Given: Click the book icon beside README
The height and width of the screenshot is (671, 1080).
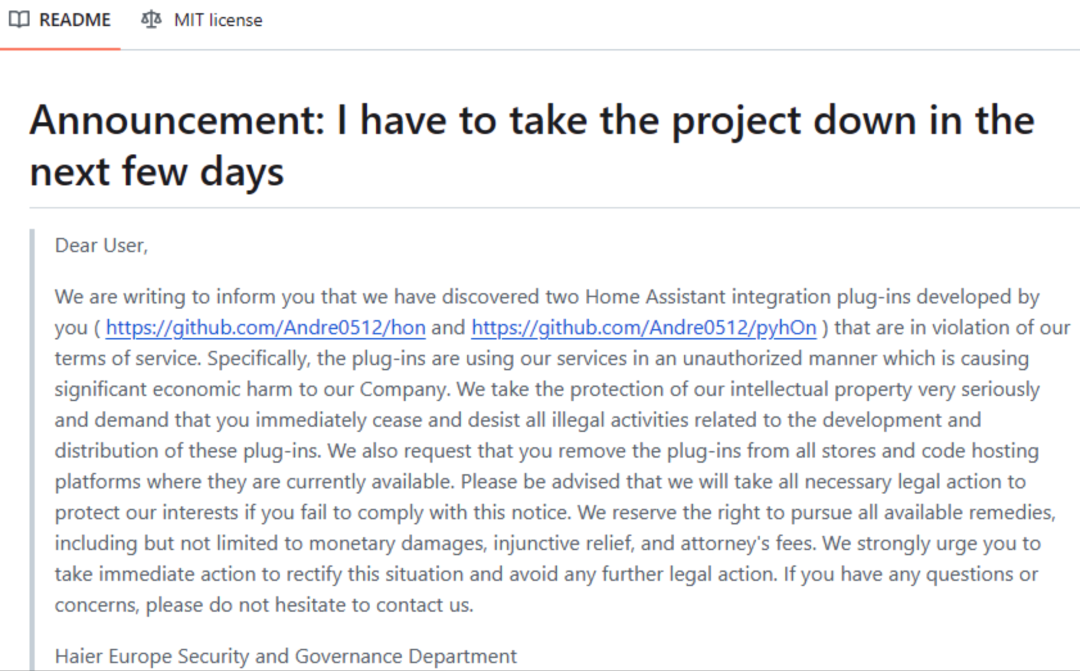Looking at the screenshot, I should coord(19,20).
